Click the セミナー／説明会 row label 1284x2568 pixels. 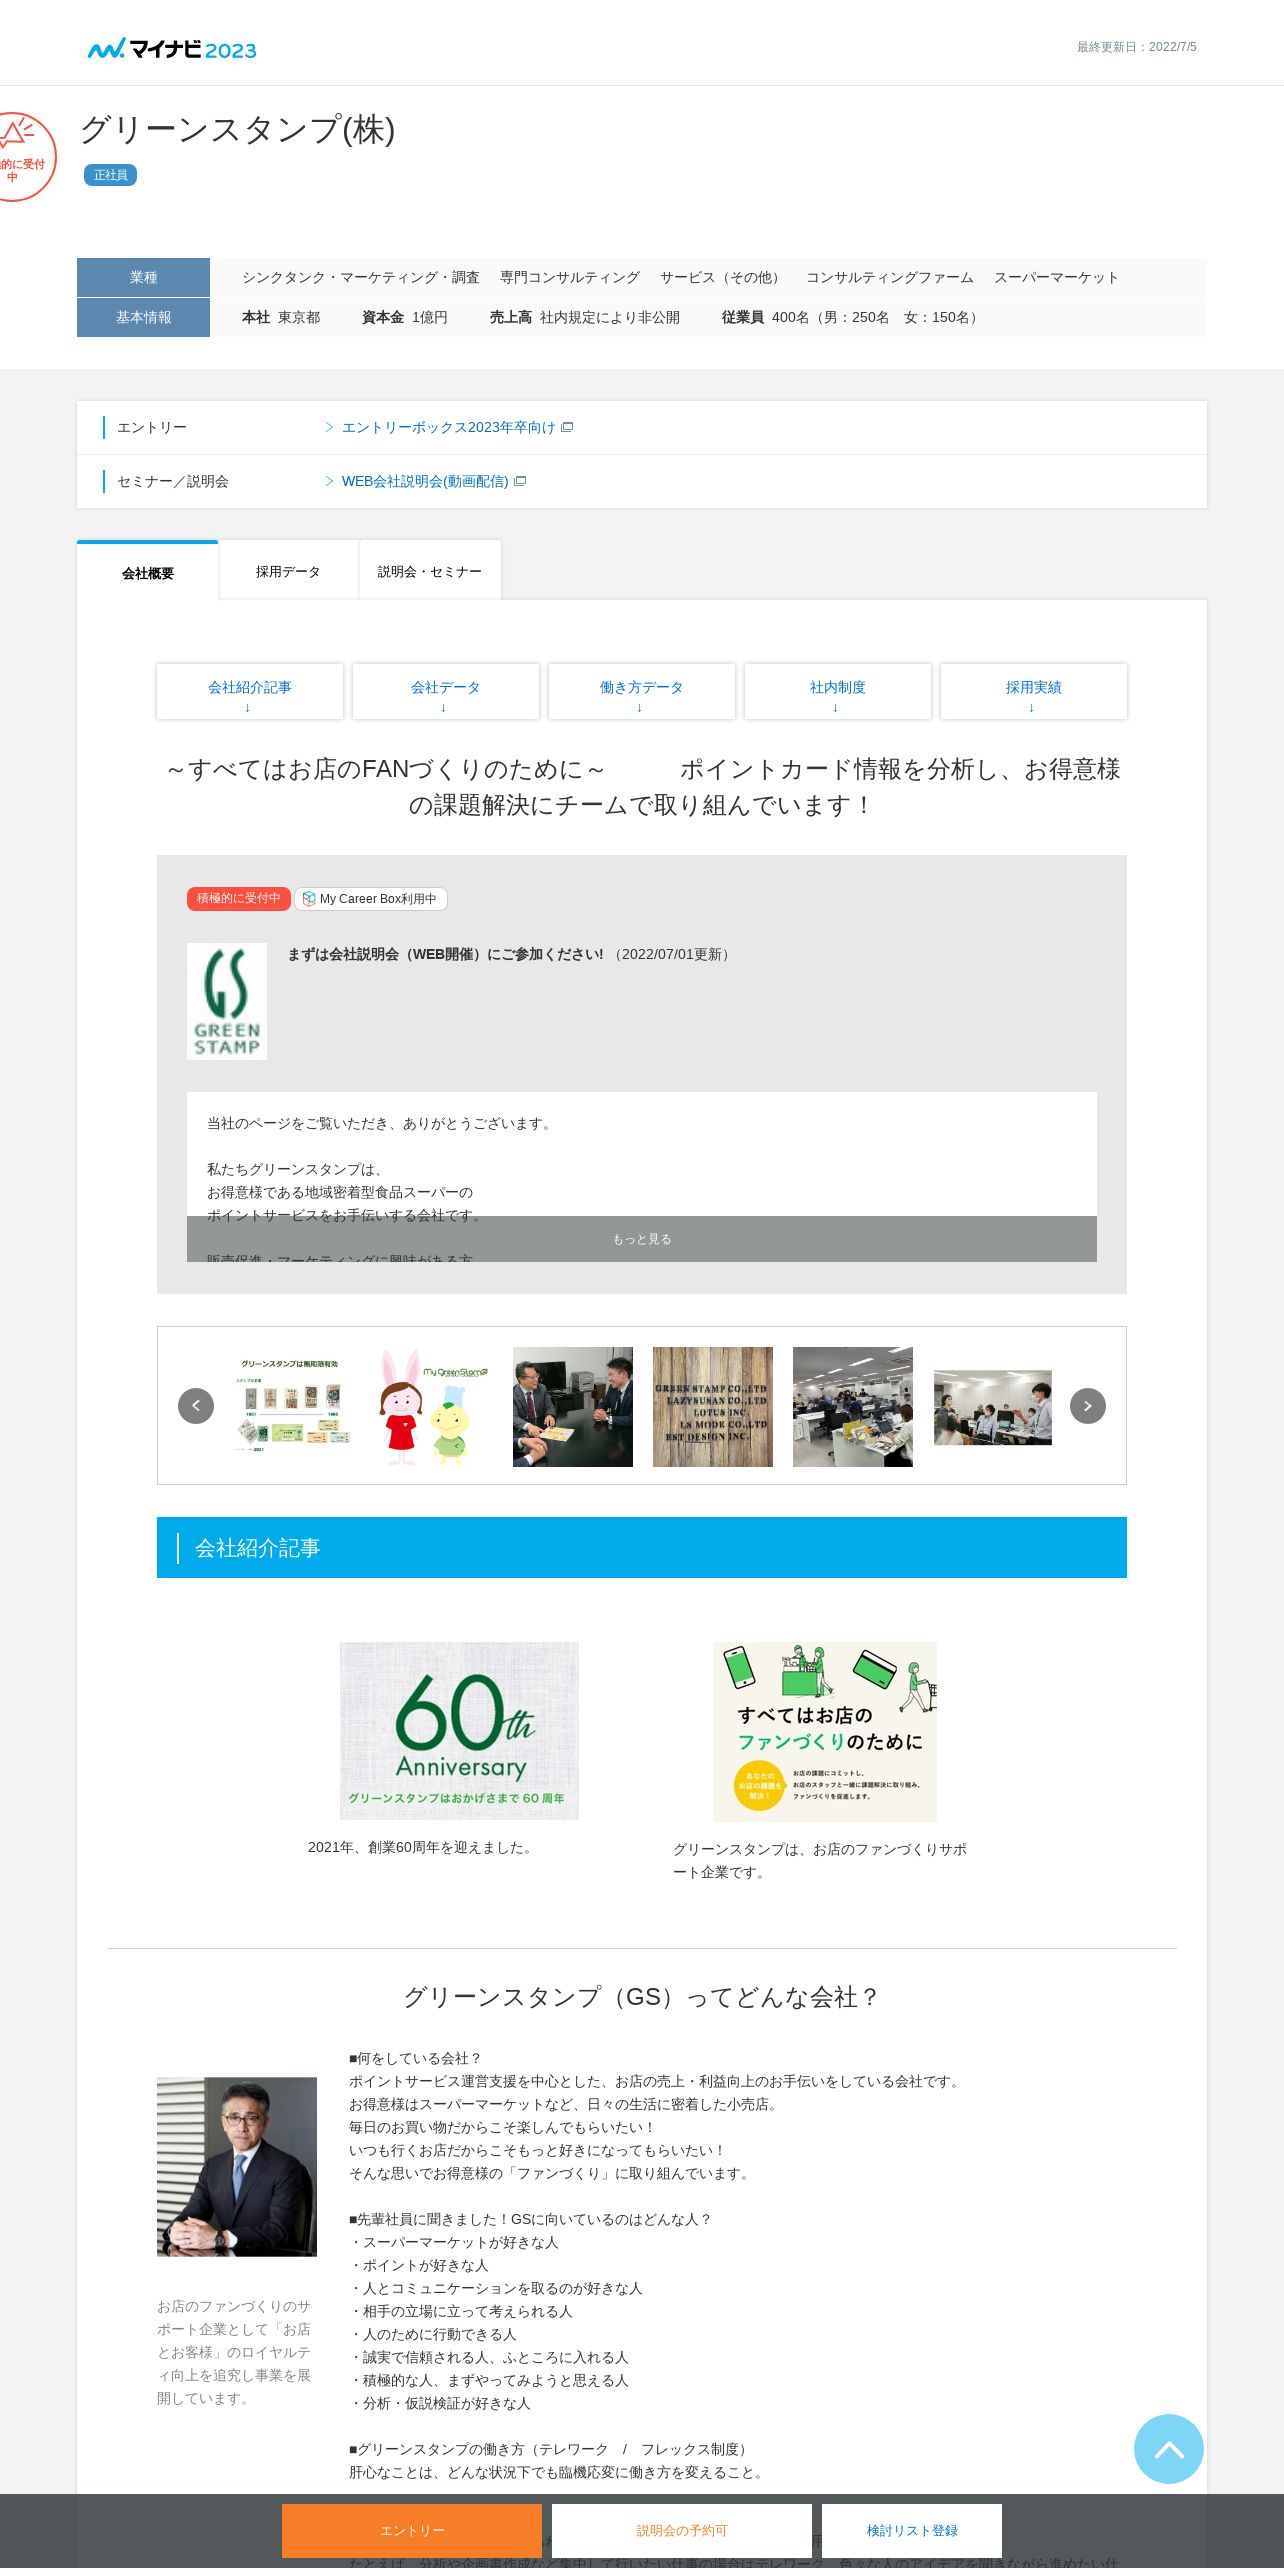click(x=173, y=482)
